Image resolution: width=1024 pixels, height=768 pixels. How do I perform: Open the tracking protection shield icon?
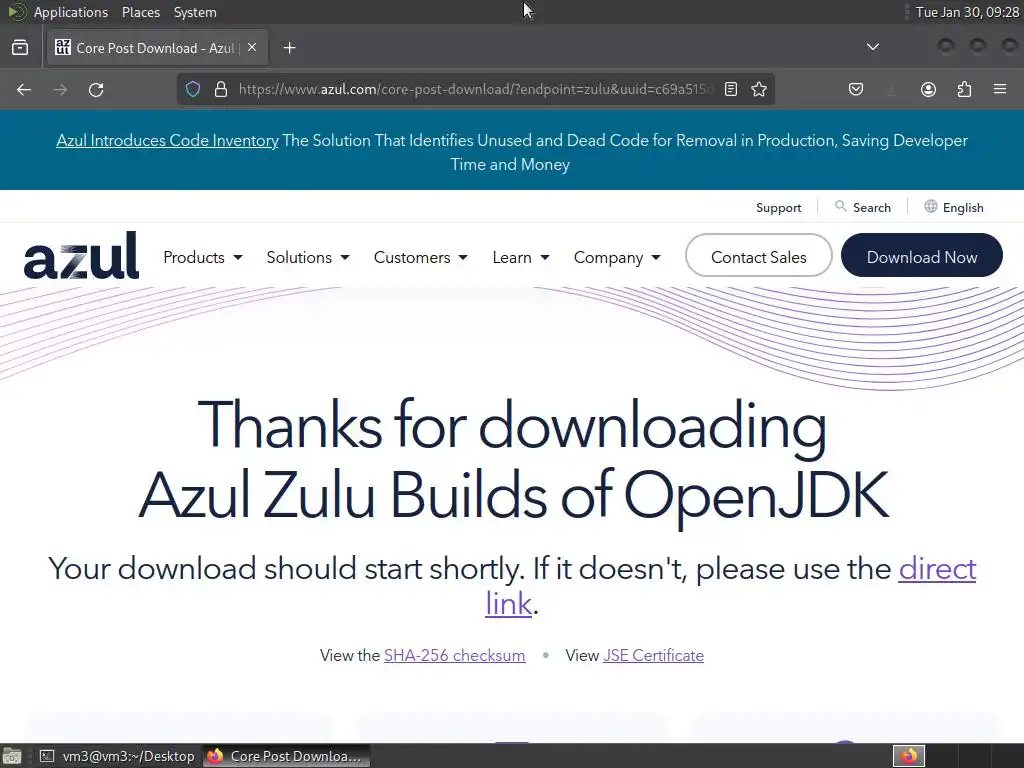(193, 89)
